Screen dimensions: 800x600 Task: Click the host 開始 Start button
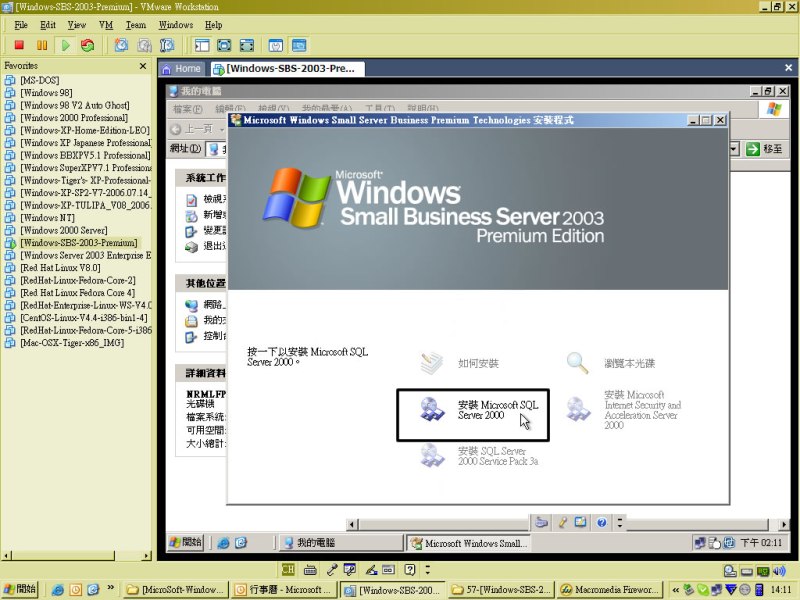point(20,589)
